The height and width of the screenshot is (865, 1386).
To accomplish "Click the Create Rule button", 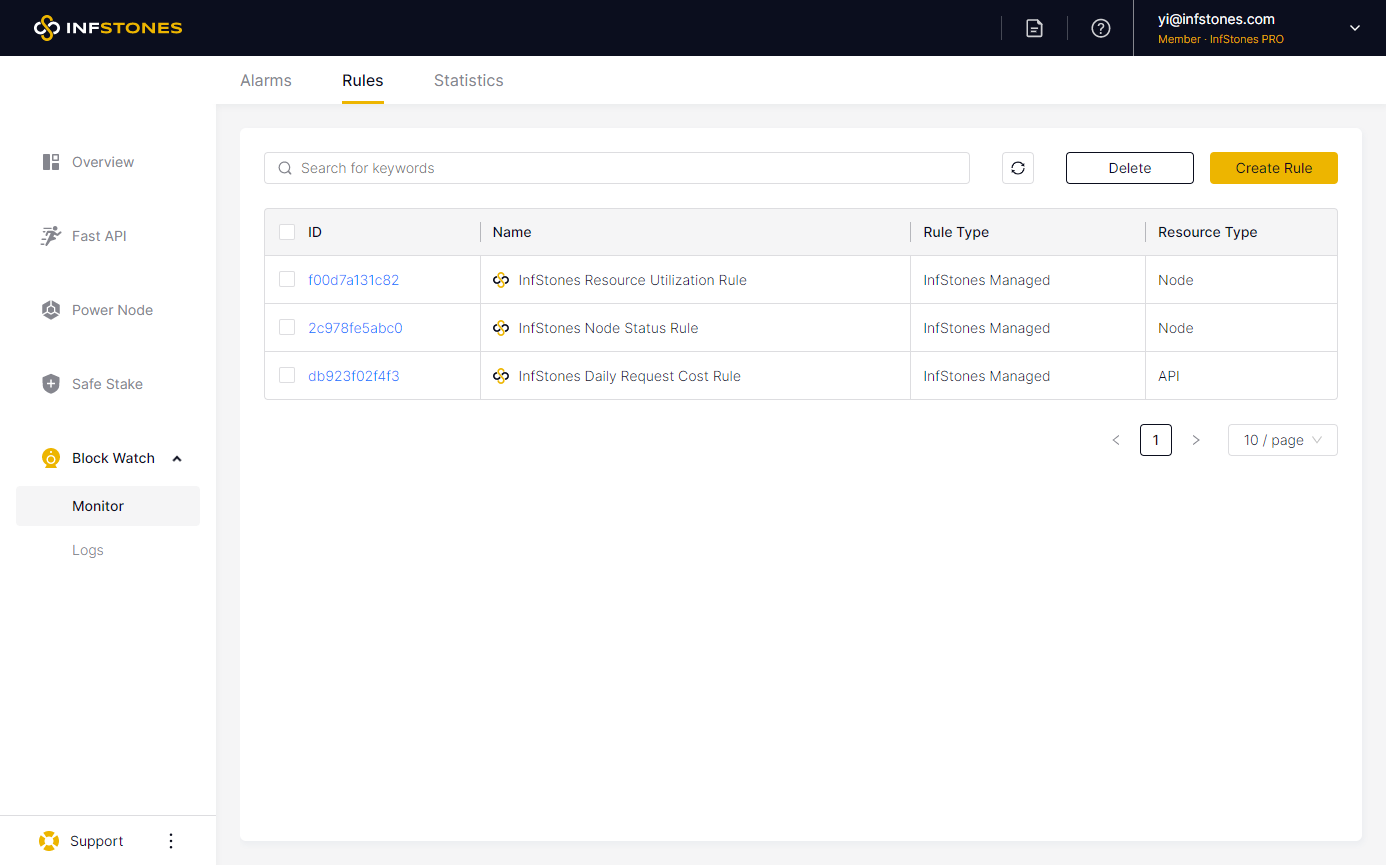I will 1273,168.
